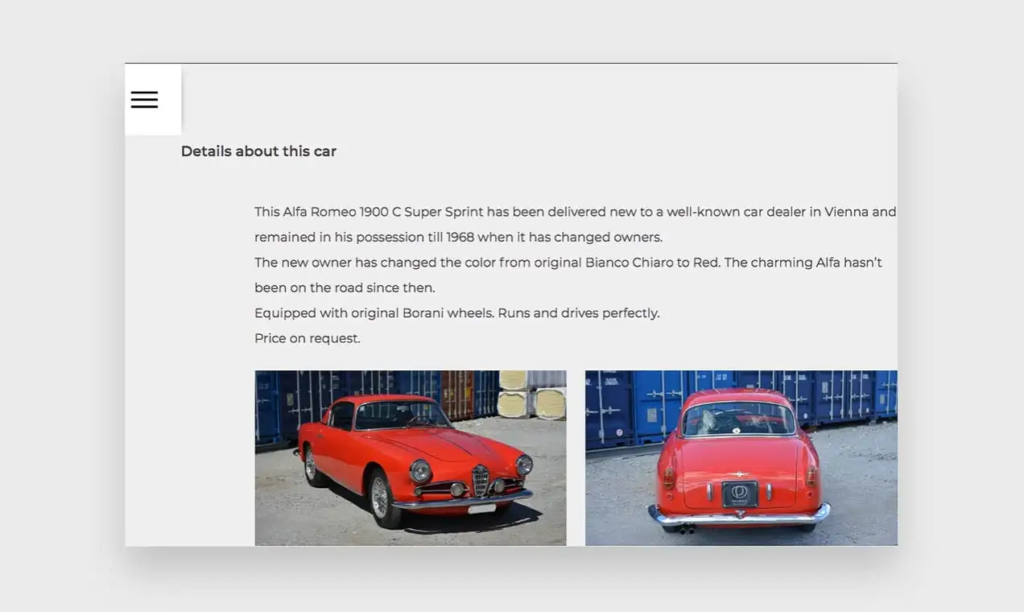Click the line mentioning 1968 ownership change
Image resolution: width=1024 pixels, height=612 pixels.
(458, 238)
